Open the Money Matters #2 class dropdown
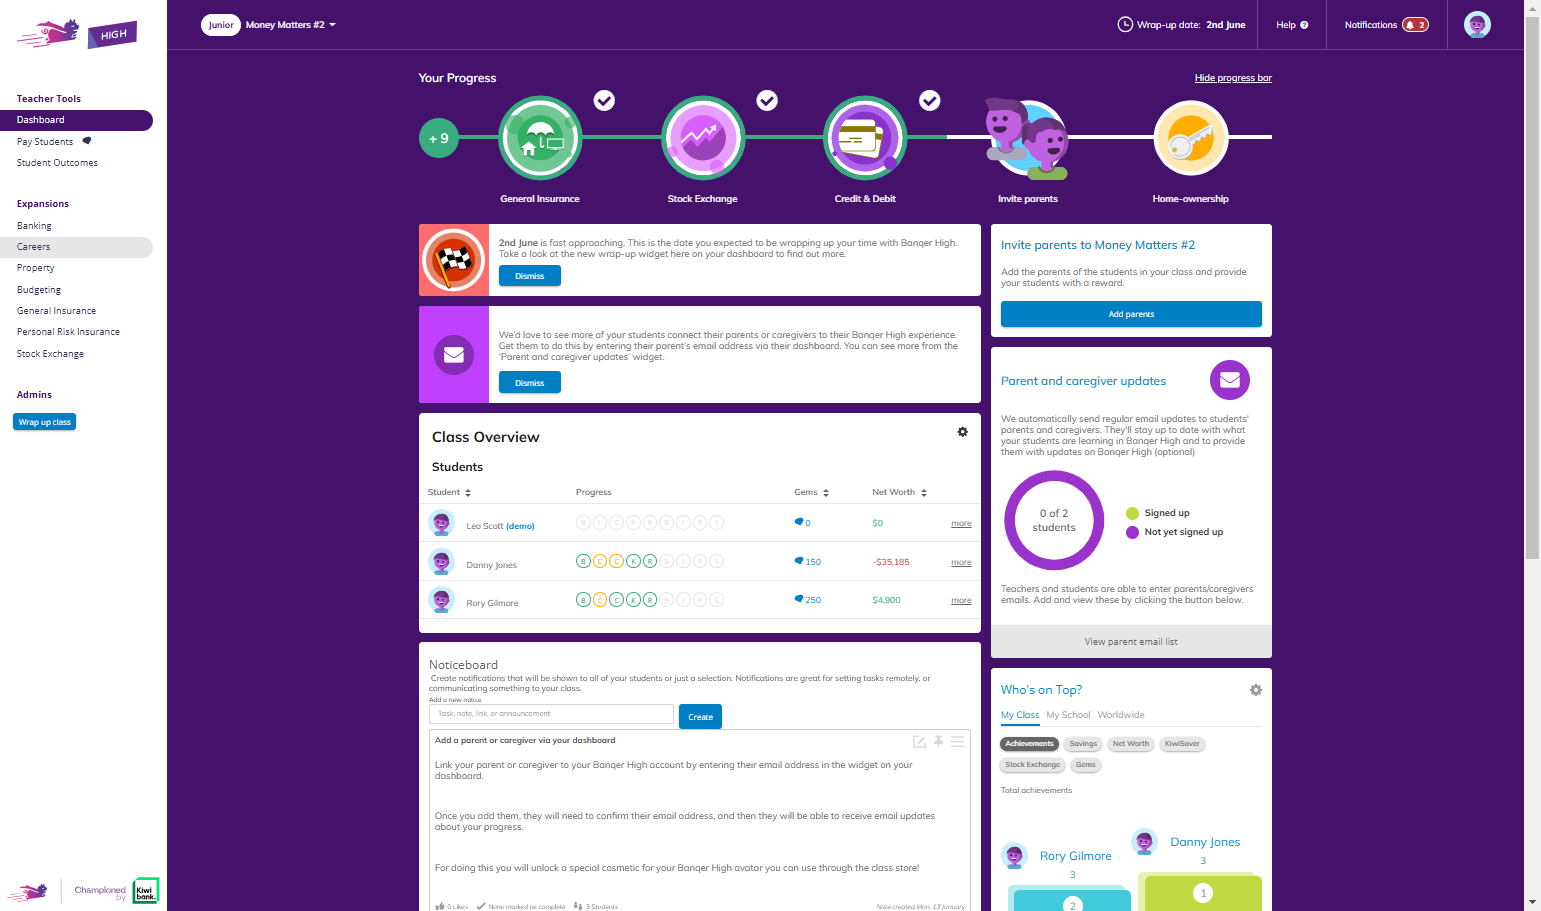Viewport: 1541px width, 911px height. (291, 25)
